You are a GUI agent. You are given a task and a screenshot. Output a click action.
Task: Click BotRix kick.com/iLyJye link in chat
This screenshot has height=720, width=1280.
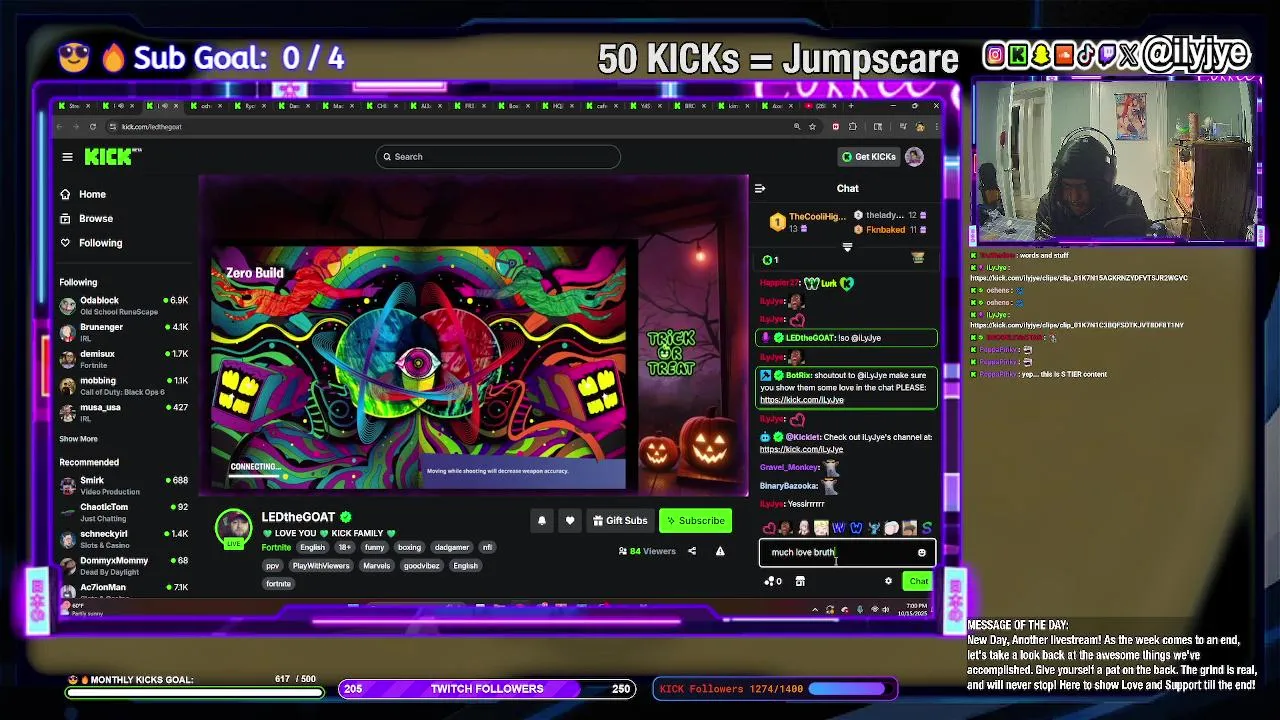pyautogui.click(x=801, y=400)
